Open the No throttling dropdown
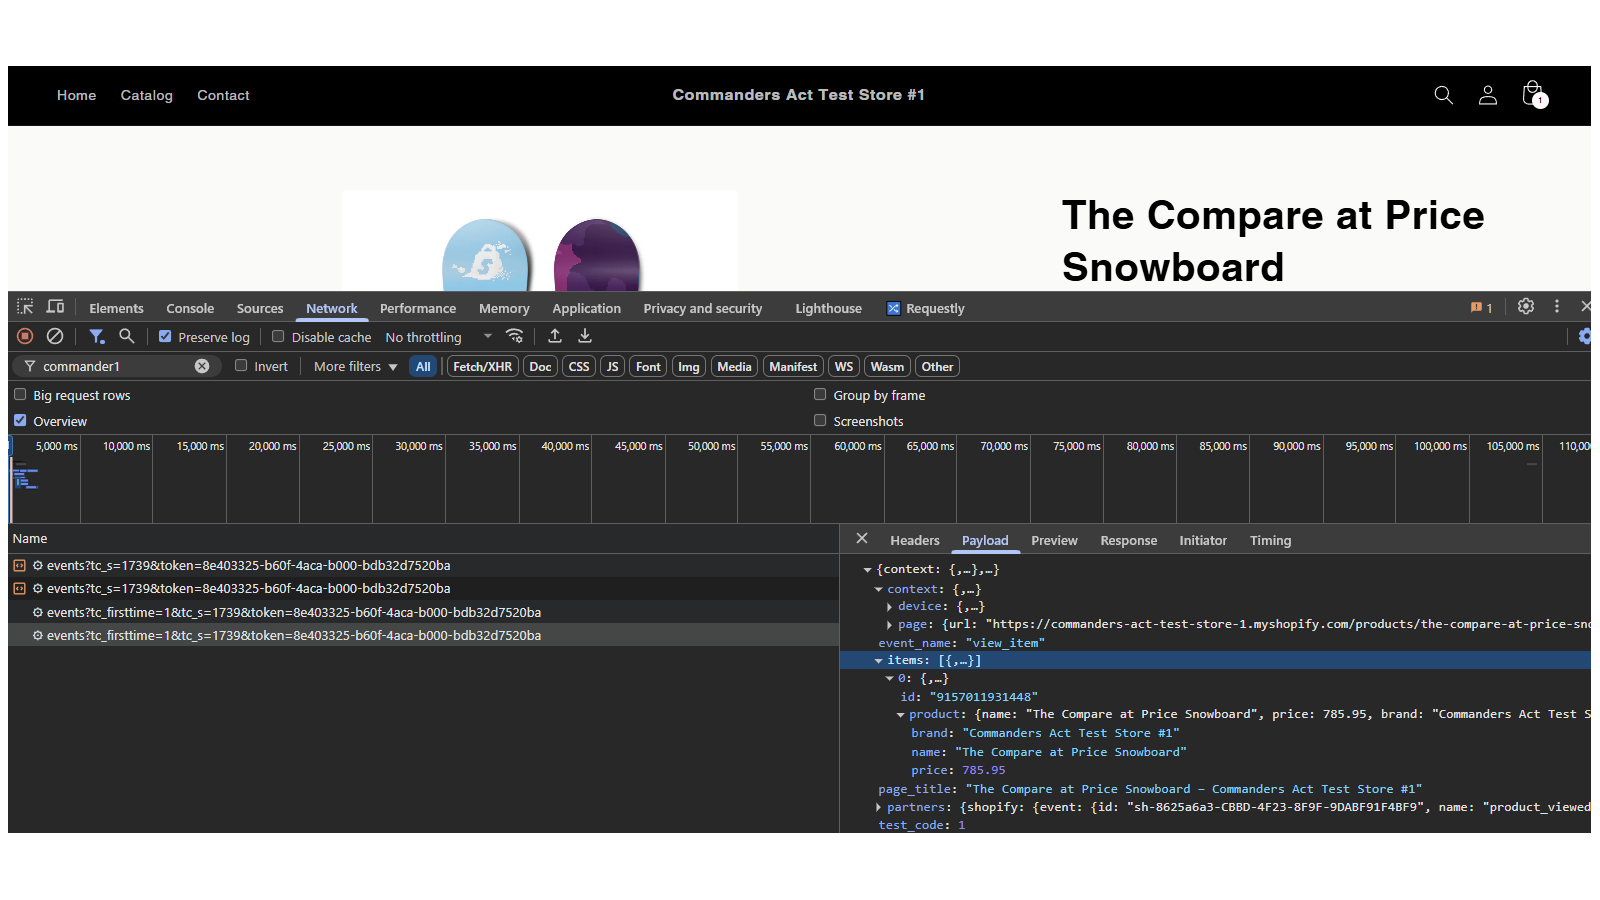1600x900 pixels. [439, 337]
